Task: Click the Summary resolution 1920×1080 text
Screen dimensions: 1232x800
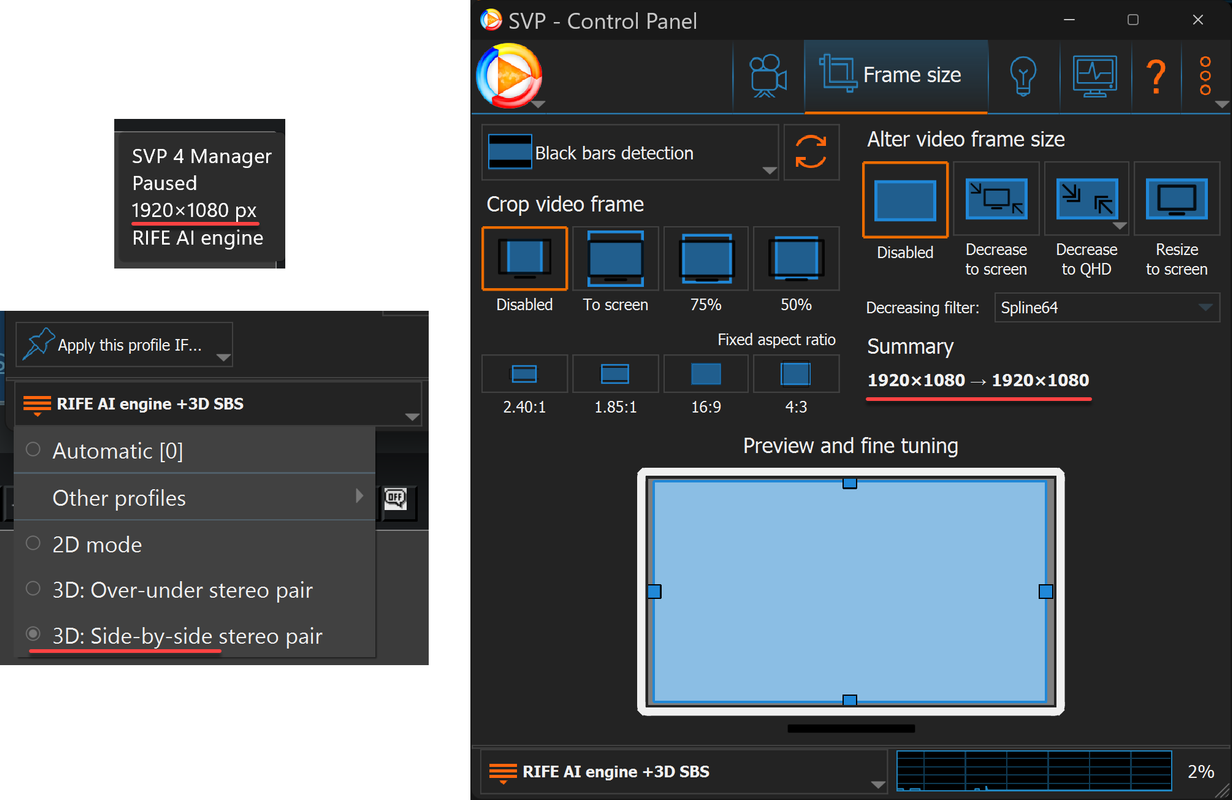Action: coord(978,380)
